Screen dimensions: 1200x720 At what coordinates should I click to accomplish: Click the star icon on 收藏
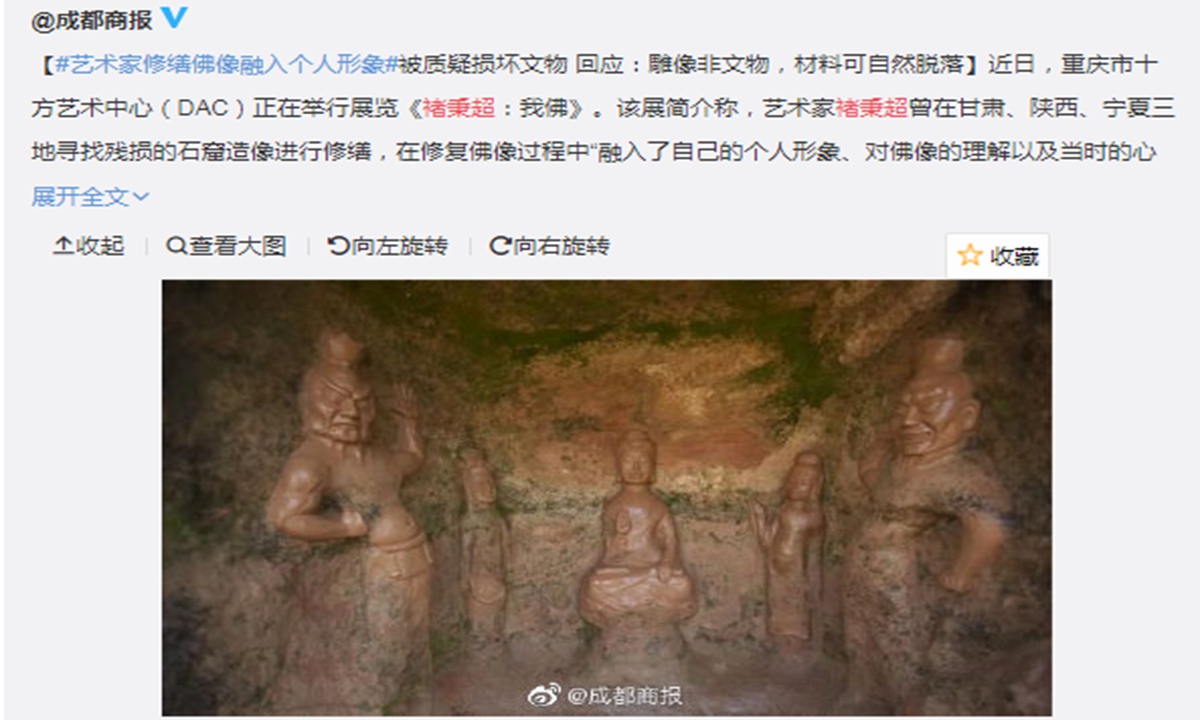tap(969, 255)
